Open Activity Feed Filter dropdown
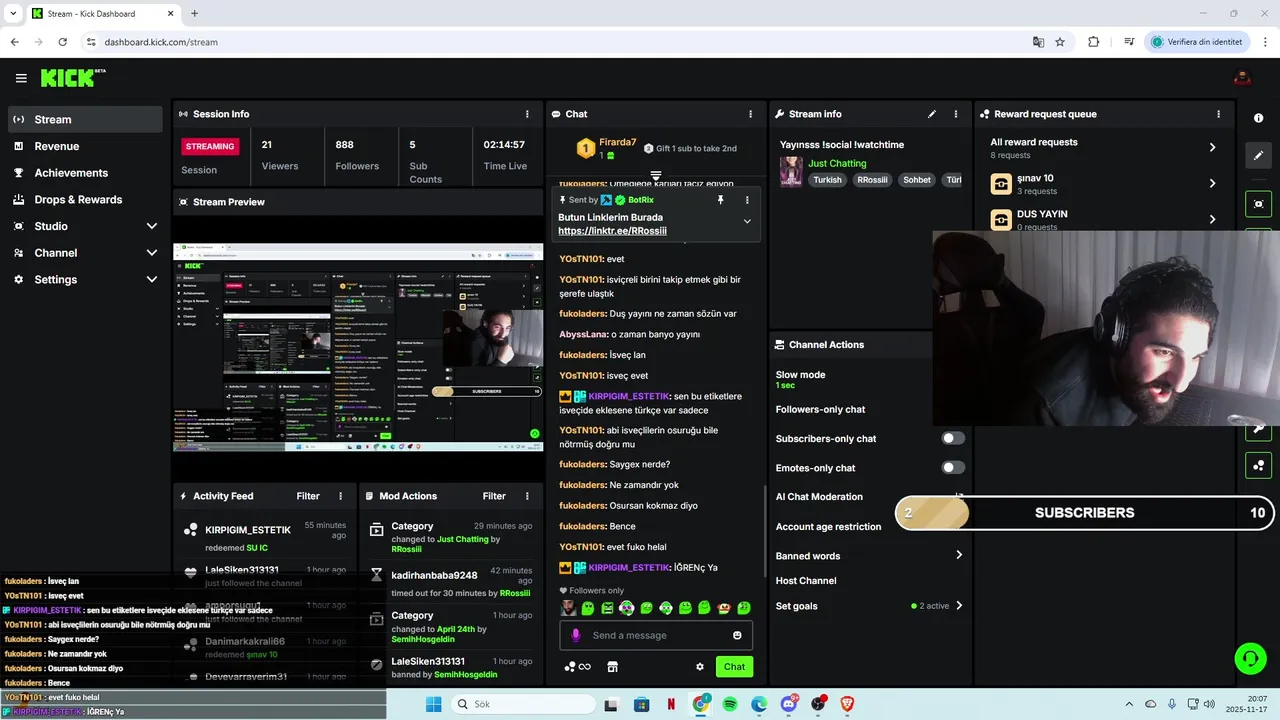Screen dimensions: 1280x720 click(308, 496)
